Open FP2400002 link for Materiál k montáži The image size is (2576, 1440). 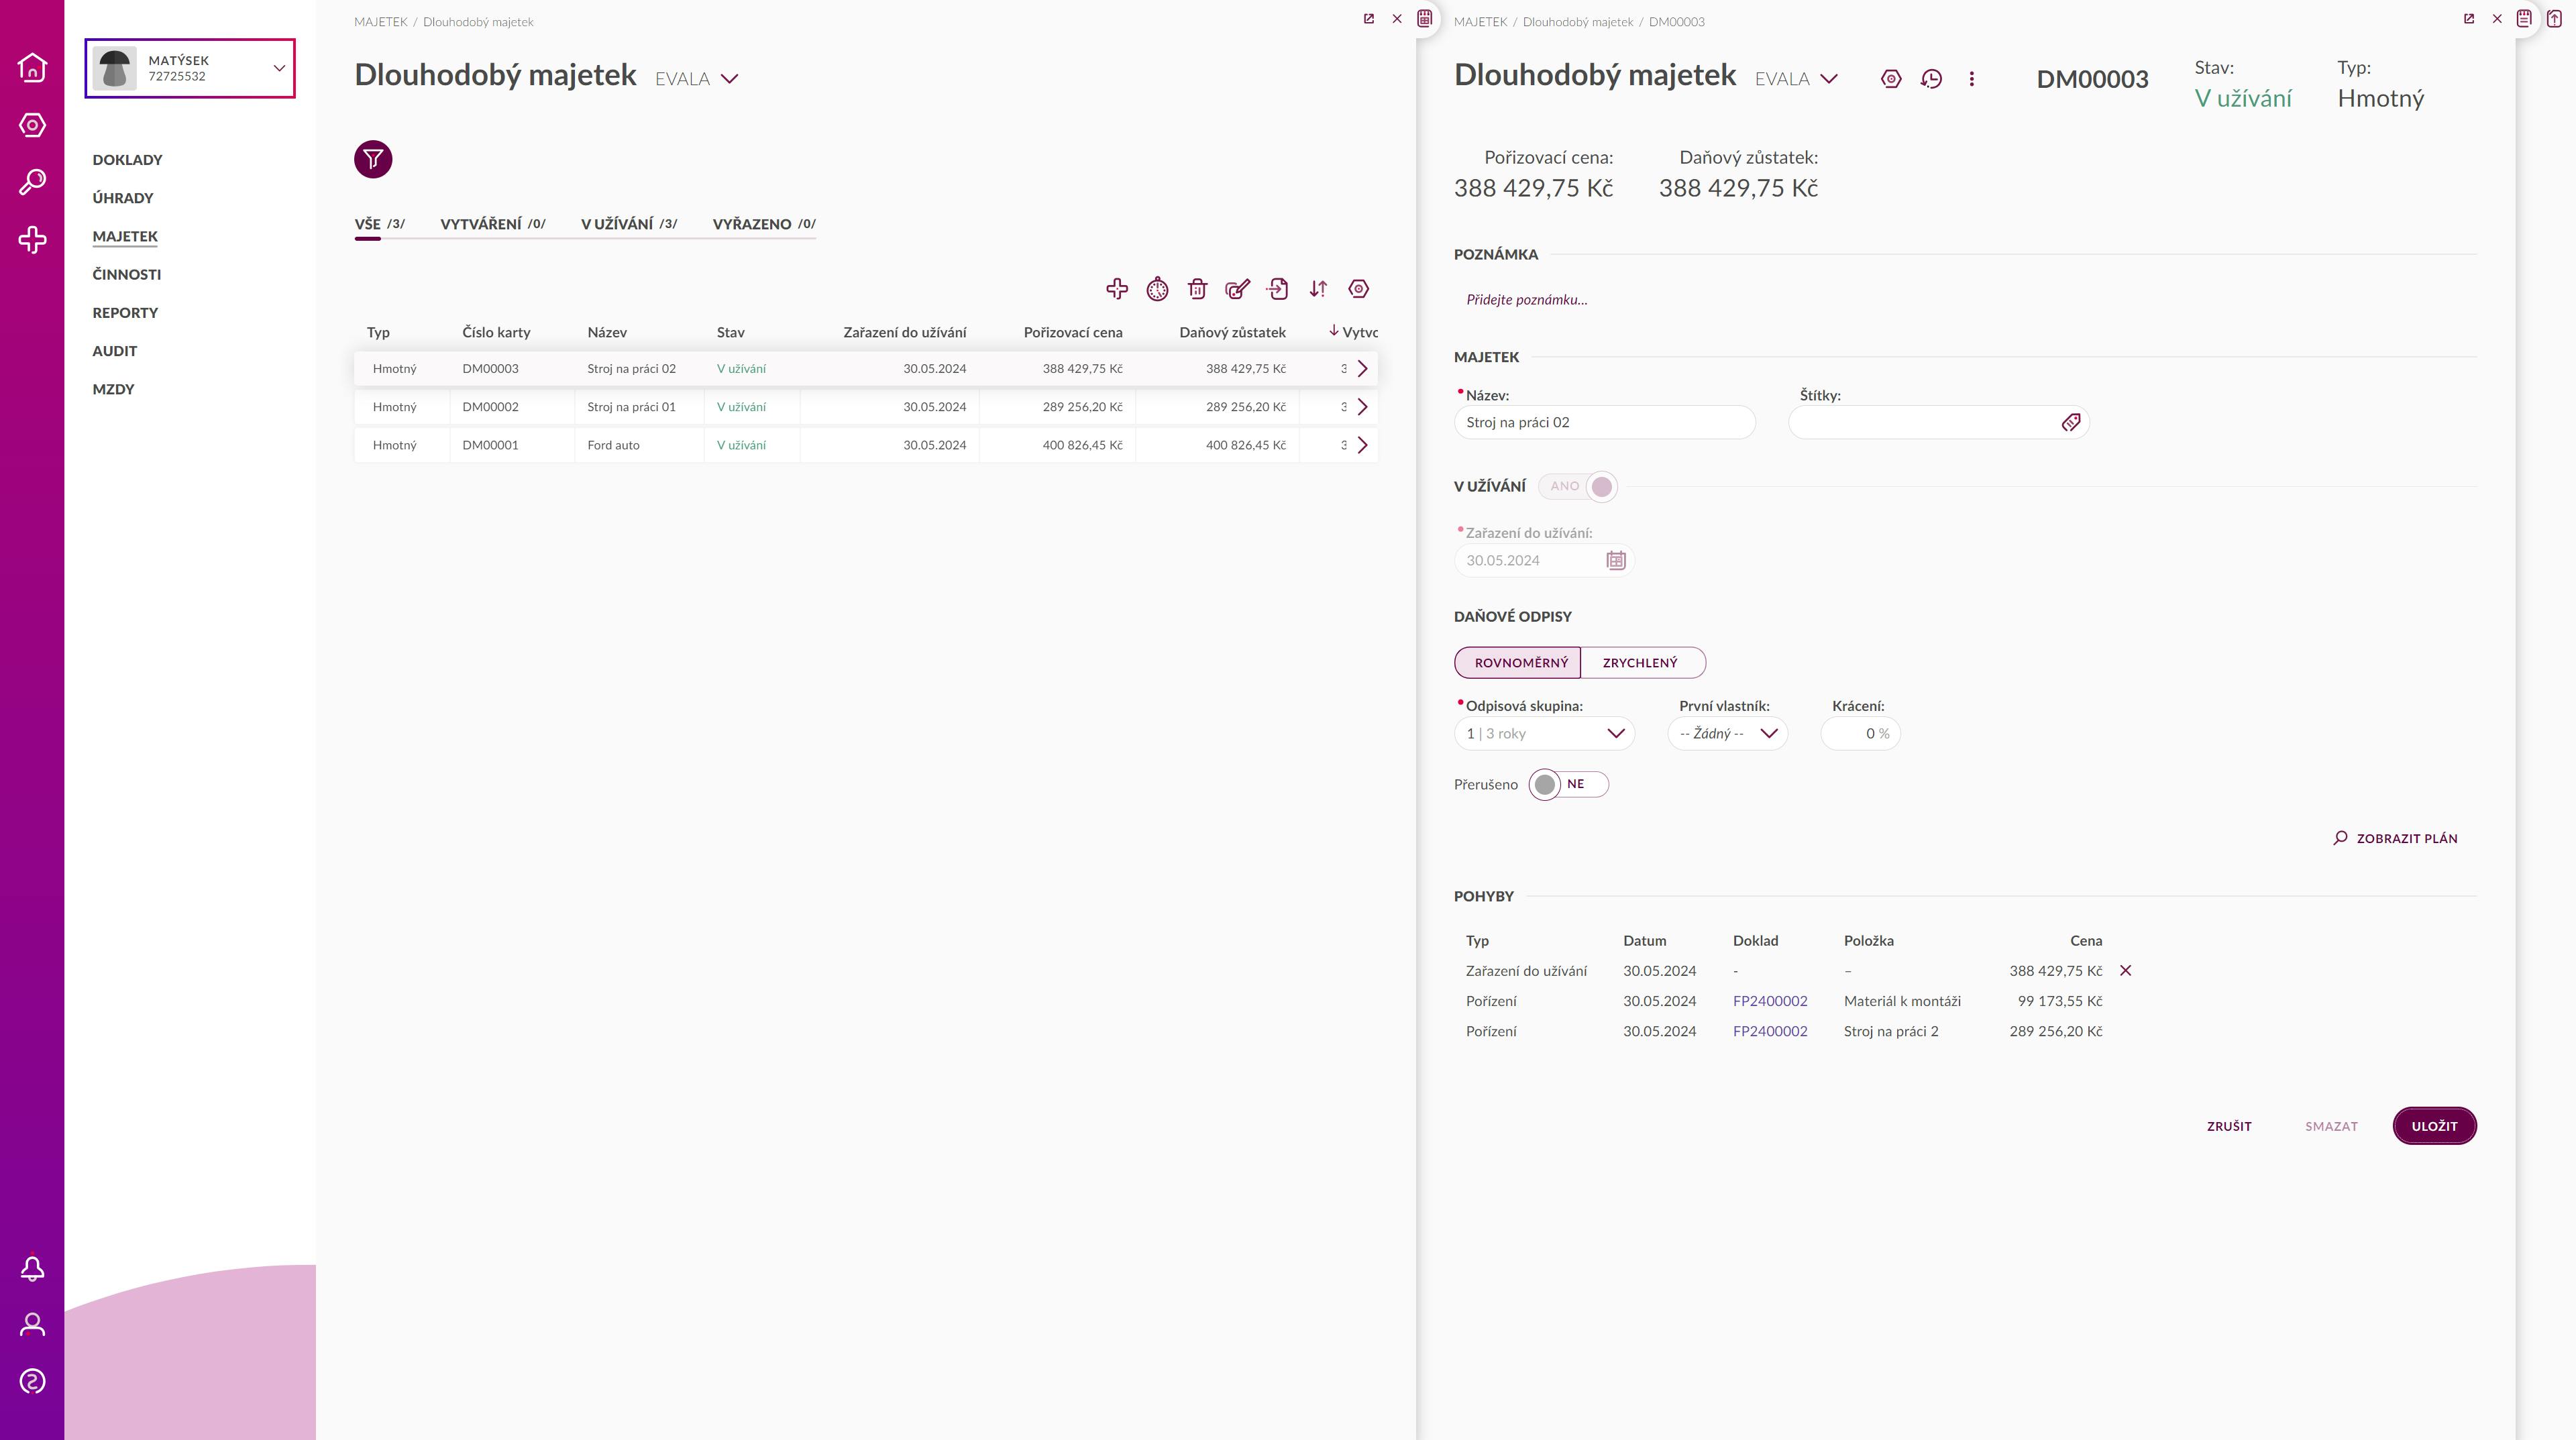[1770, 1001]
